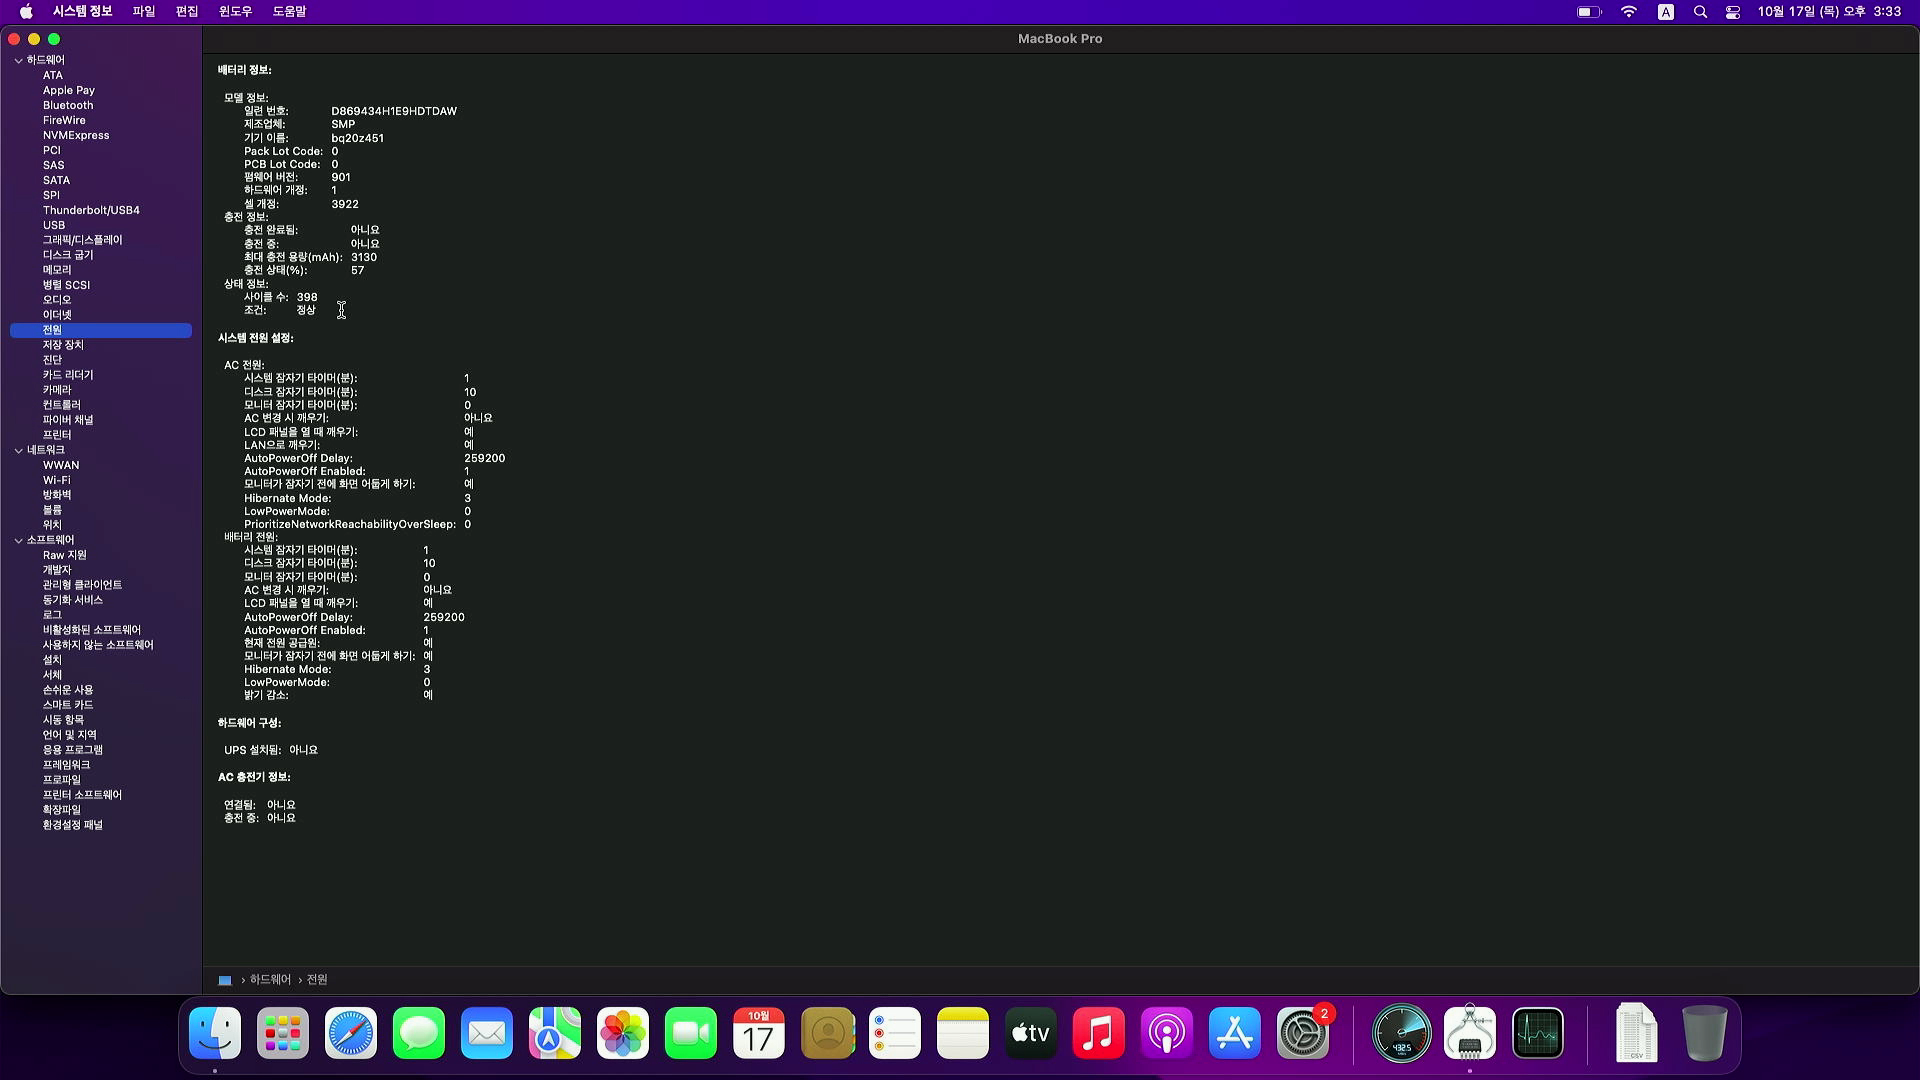This screenshot has height=1080, width=1920.
Task: Select Thunderbolt/USB4 in the sidebar
Action: (91, 210)
